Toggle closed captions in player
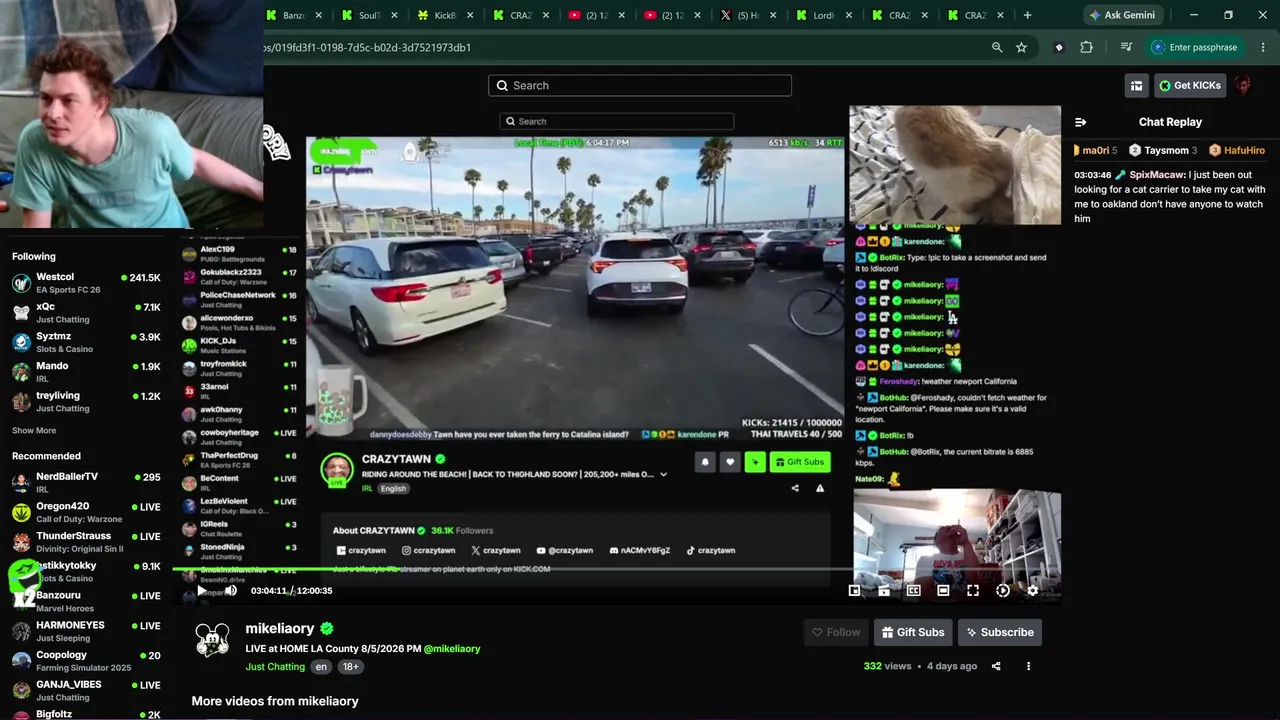Image resolution: width=1280 pixels, height=720 pixels. 913,591
